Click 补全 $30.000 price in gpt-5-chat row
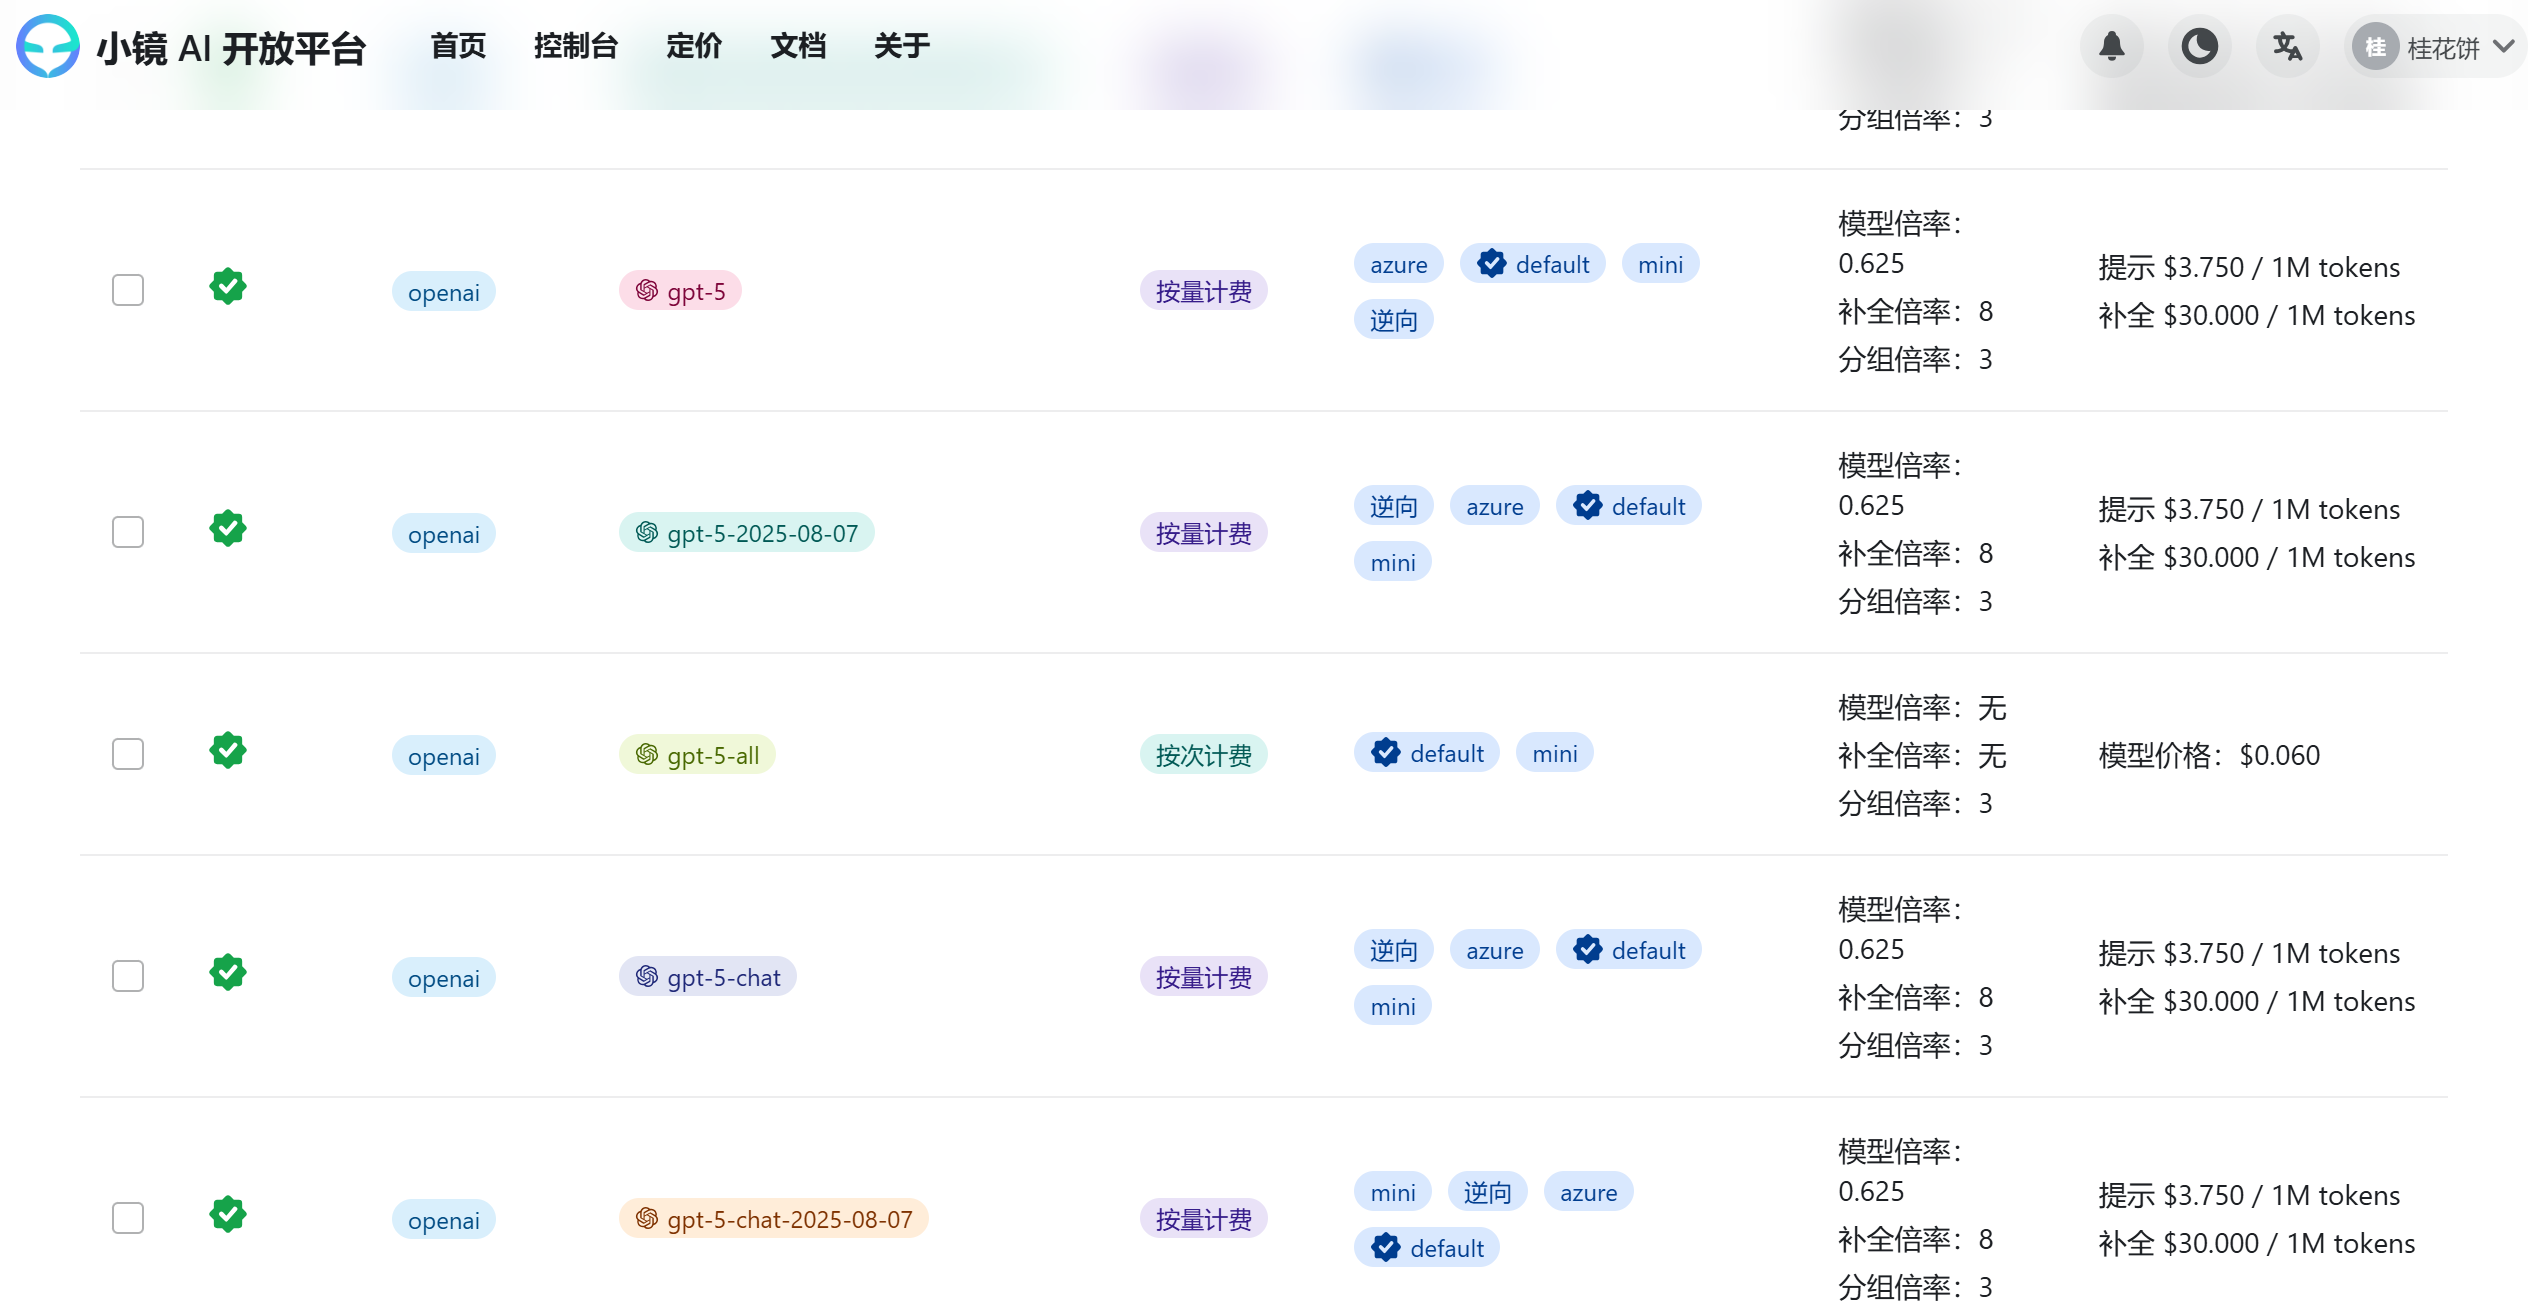 click(2257, 1001)
